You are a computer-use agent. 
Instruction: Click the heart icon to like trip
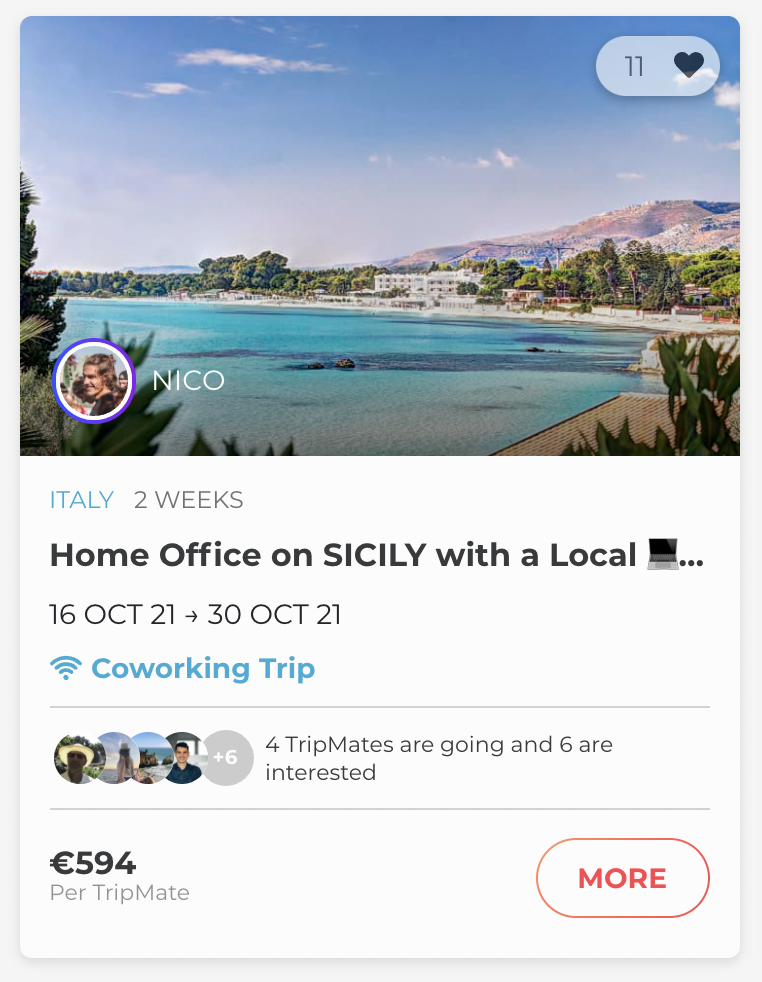click(x=688, y=66)
